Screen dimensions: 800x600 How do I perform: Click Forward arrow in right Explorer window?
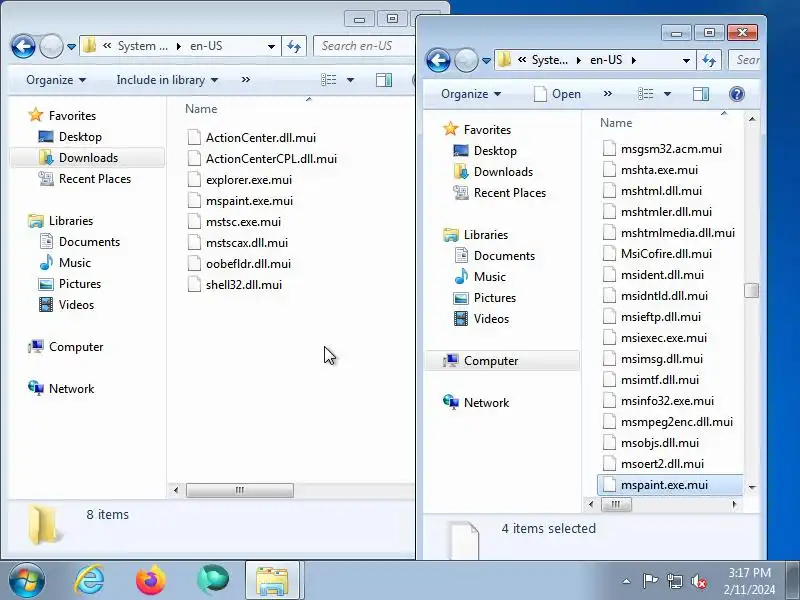click(466, 60)
